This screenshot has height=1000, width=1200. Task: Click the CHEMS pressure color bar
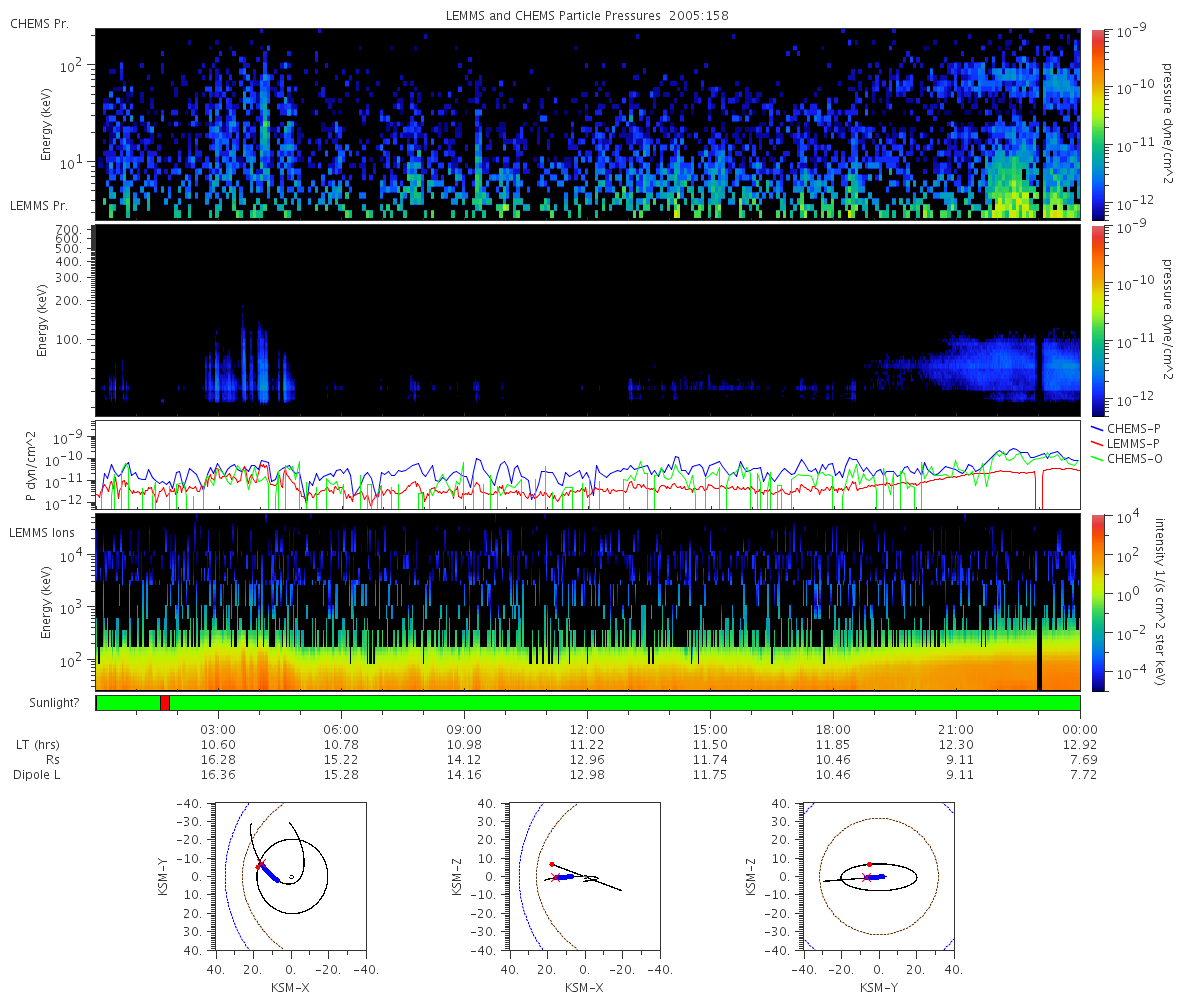point(1097,124)
